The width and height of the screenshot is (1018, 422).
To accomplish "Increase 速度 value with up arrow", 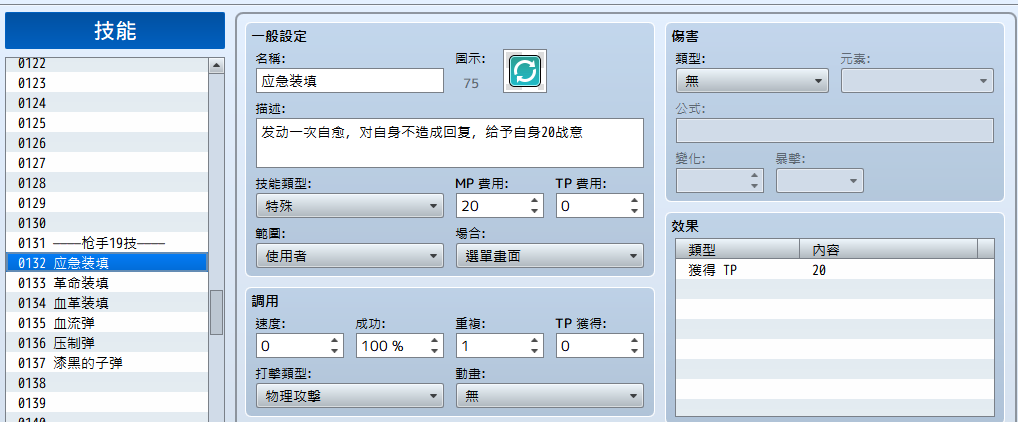I will tap(334, 340).
